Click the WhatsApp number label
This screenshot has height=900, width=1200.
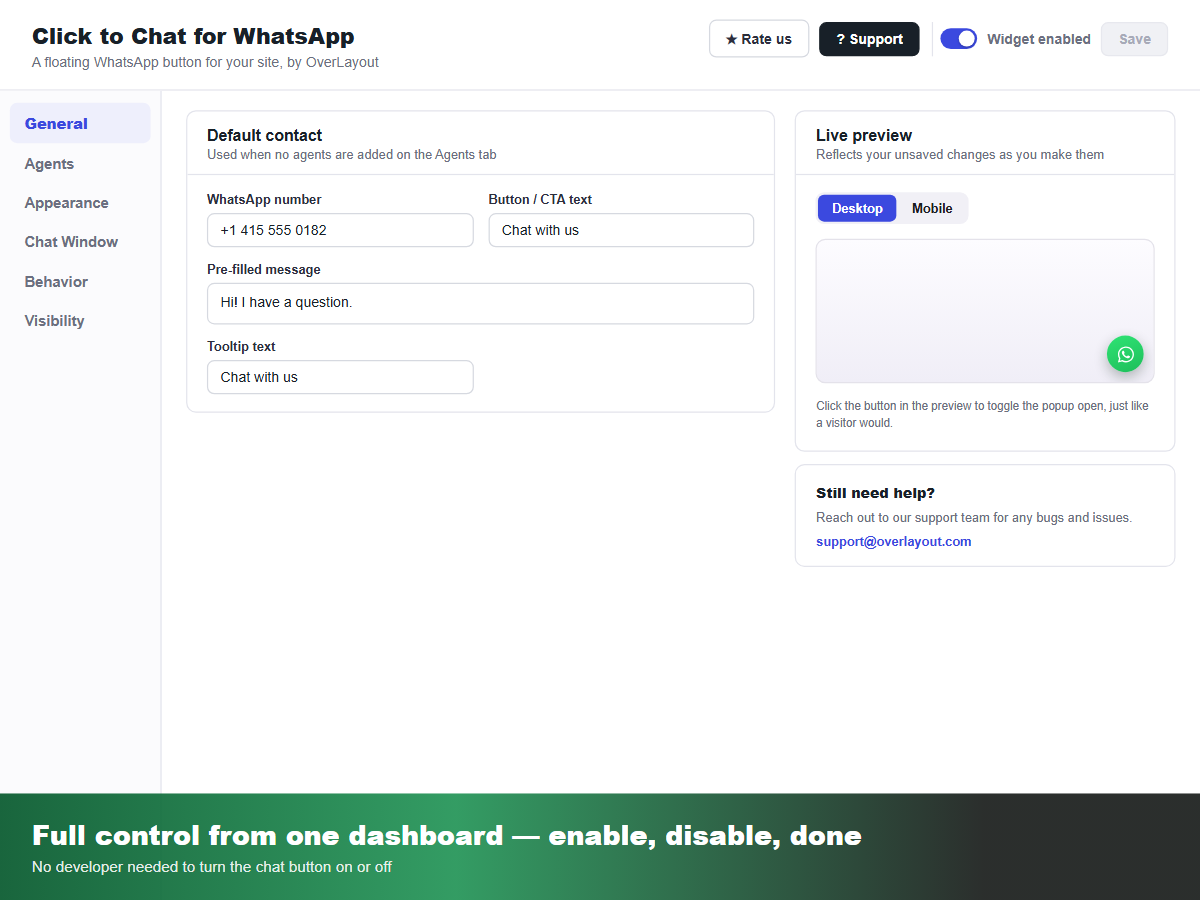coord(264,199)
